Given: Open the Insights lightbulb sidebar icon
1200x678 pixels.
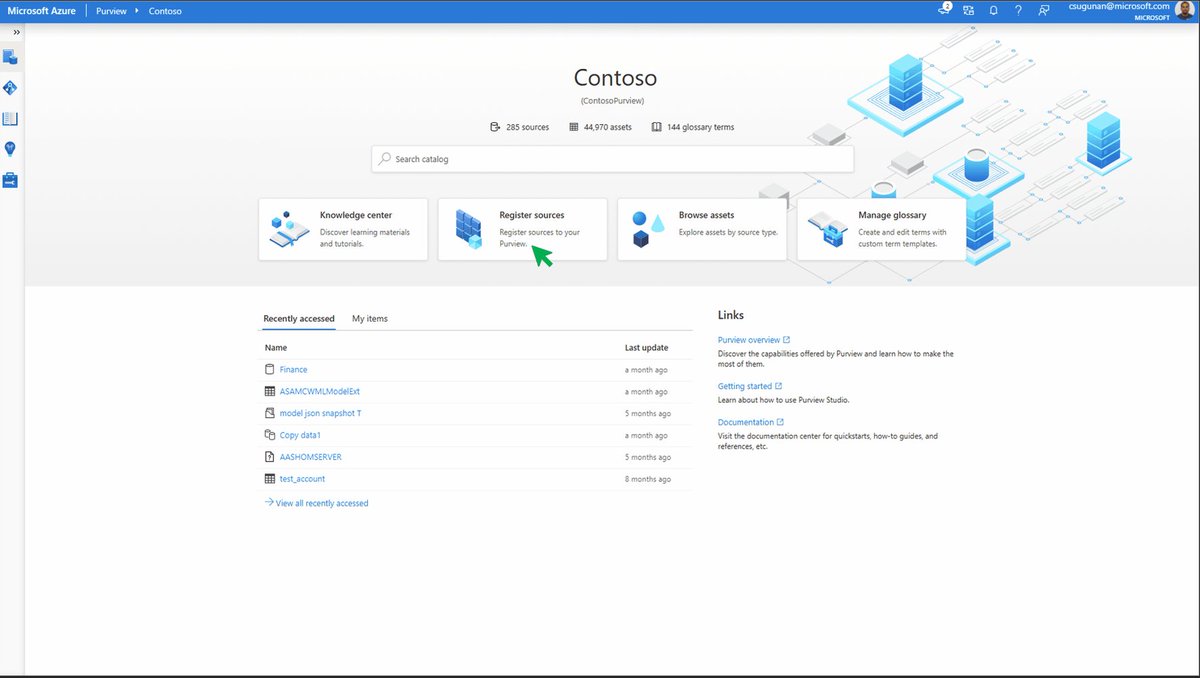Looking at the screenshot, I should tap(10, 149).
